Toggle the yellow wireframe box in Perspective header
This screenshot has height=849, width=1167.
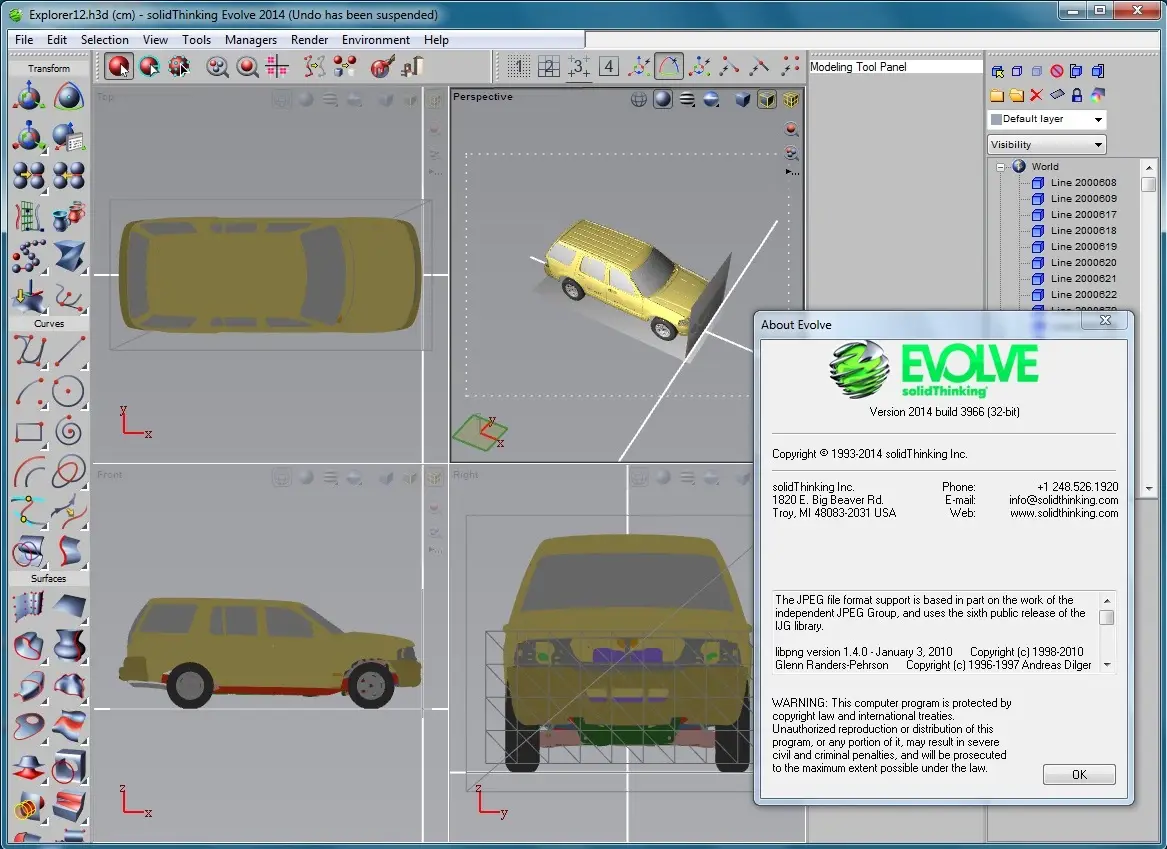[x=767, y=99]
